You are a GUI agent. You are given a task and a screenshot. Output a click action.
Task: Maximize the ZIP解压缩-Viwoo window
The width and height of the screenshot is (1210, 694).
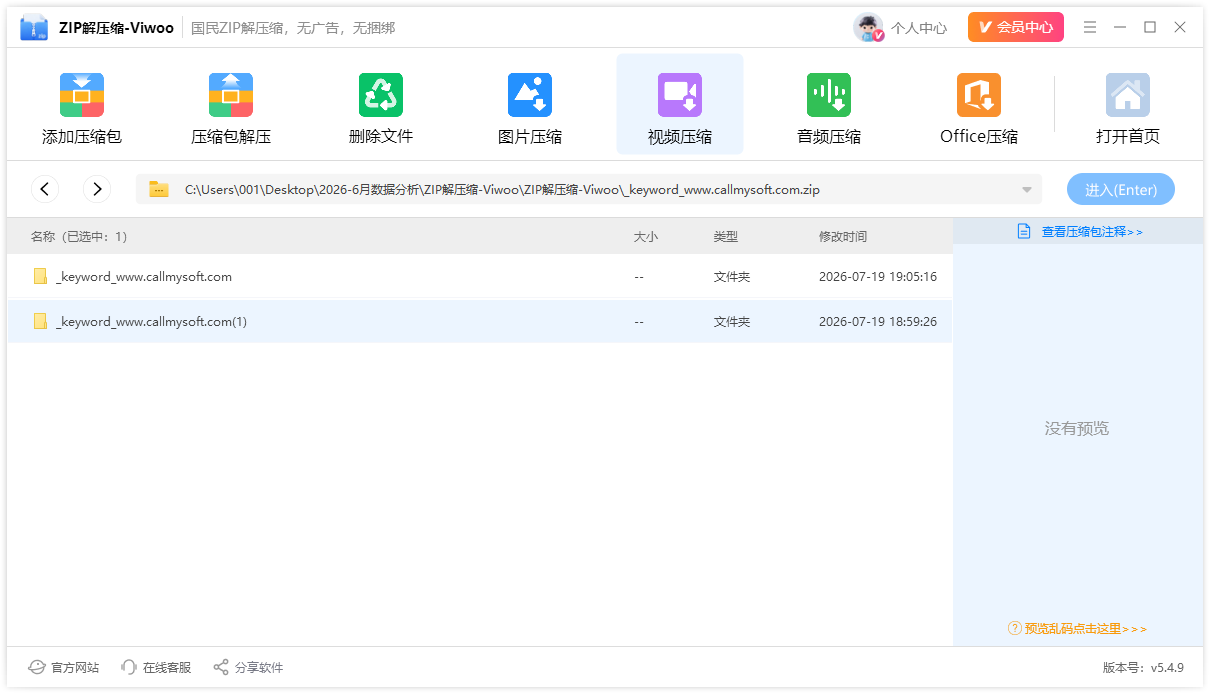1150,27
